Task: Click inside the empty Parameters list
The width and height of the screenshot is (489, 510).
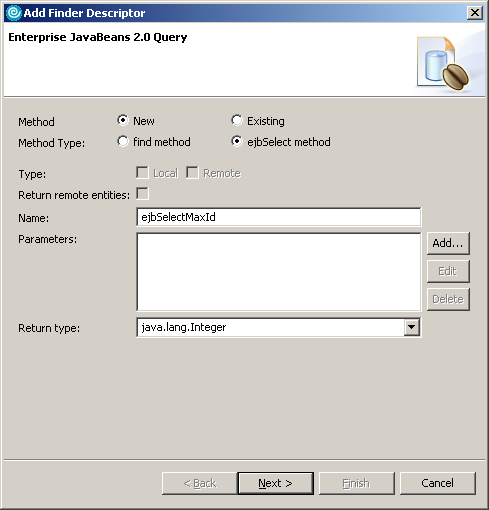Action: [x=279, y=272]
